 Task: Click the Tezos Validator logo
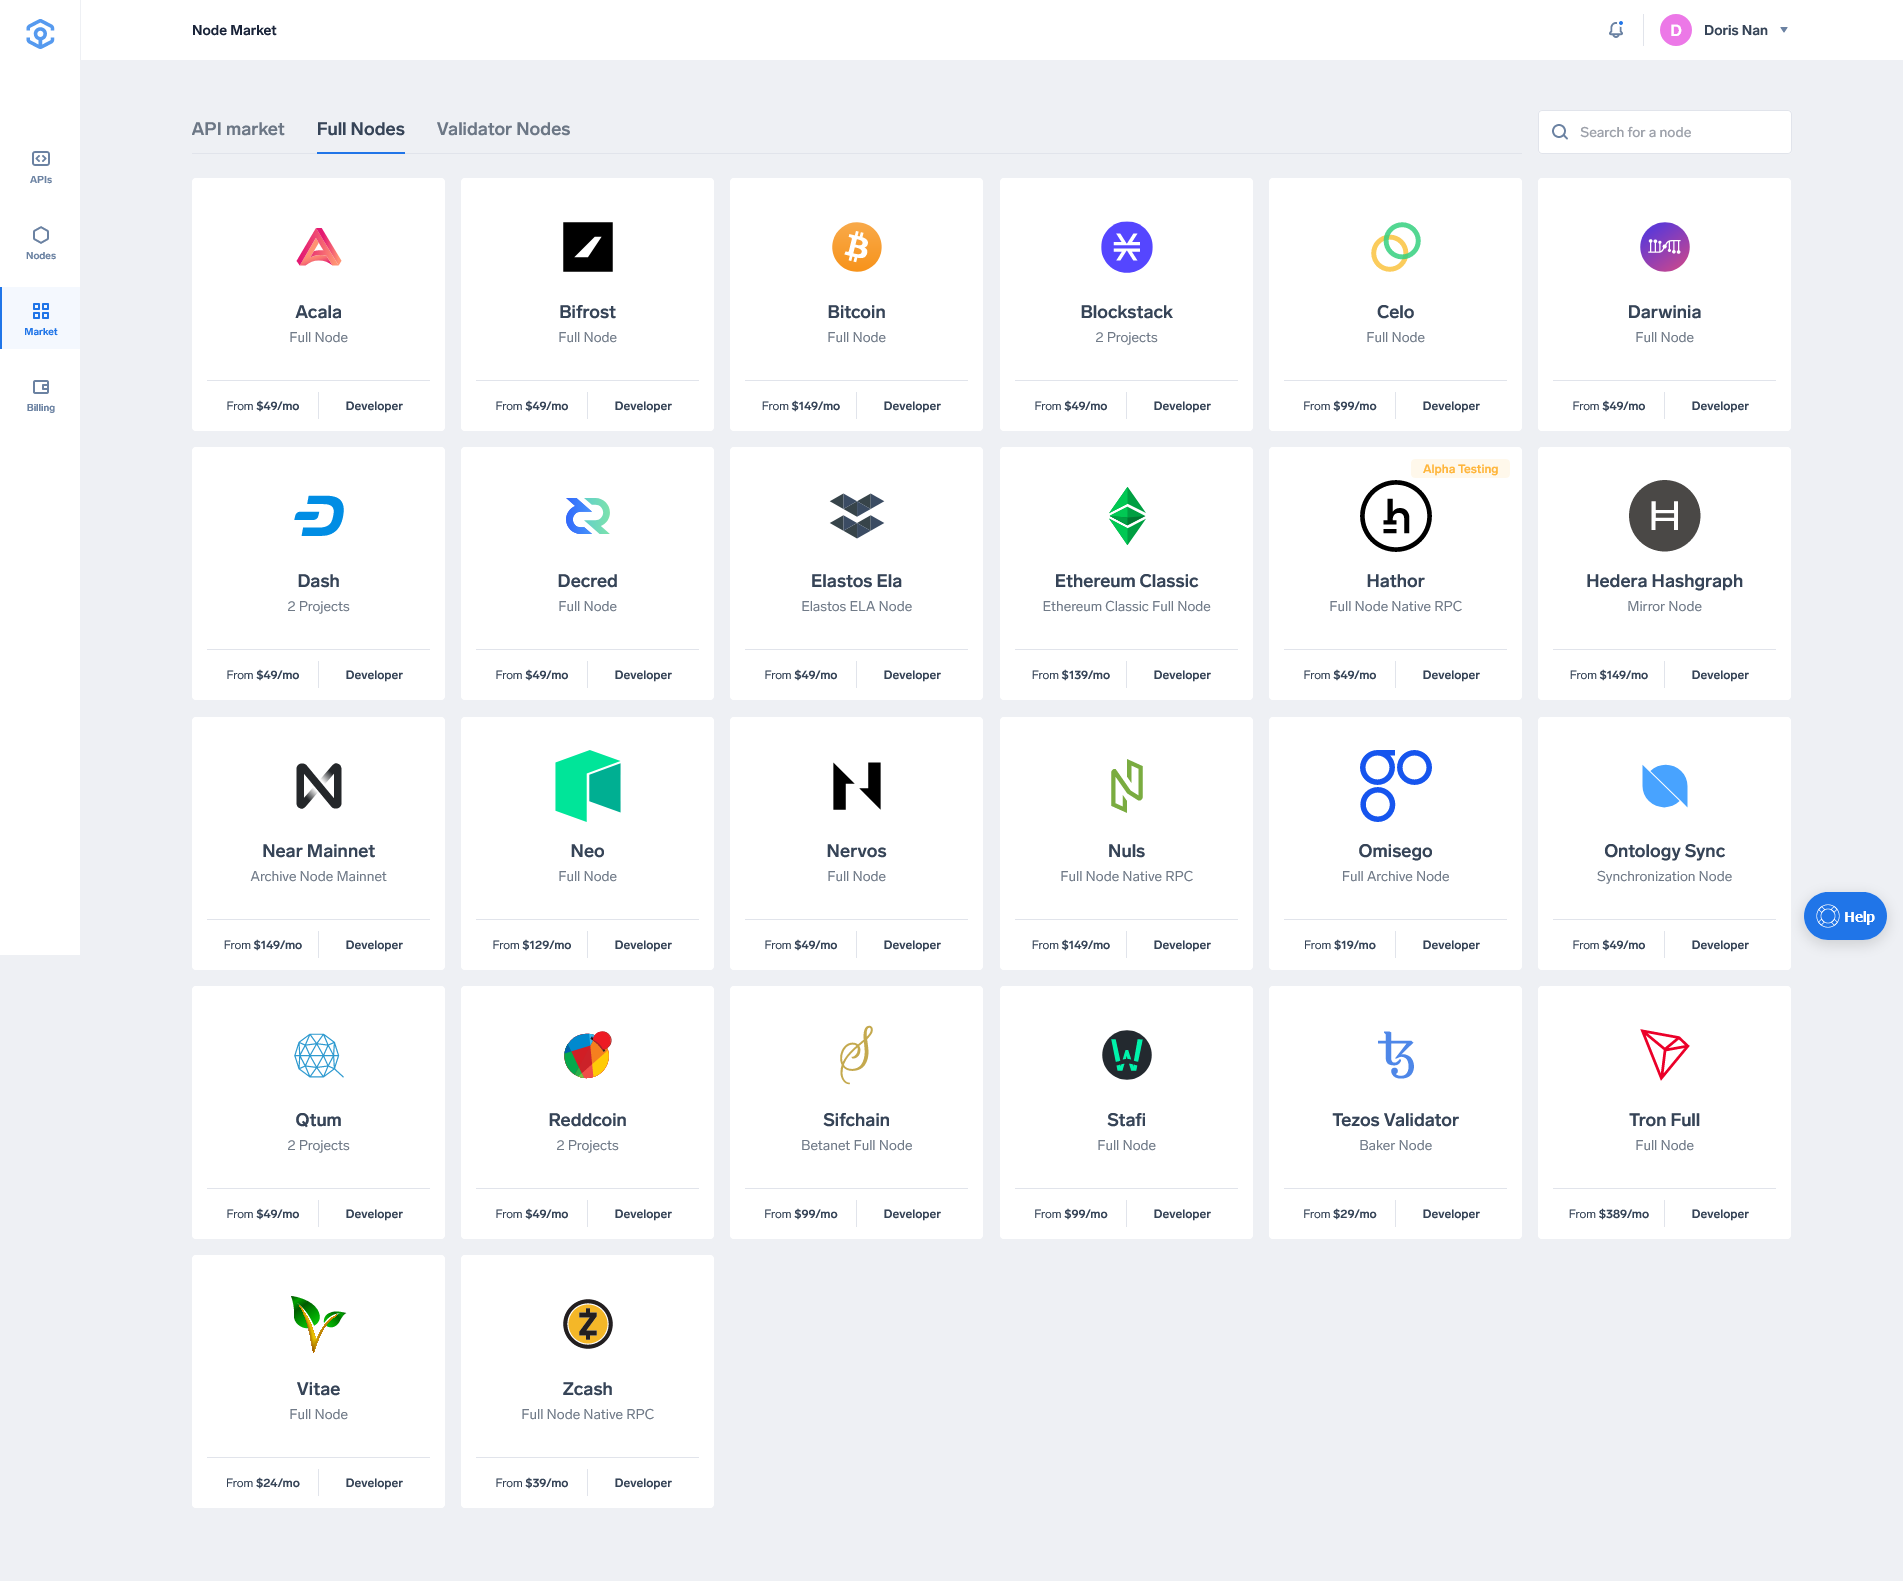(x=1395, y=1055)
